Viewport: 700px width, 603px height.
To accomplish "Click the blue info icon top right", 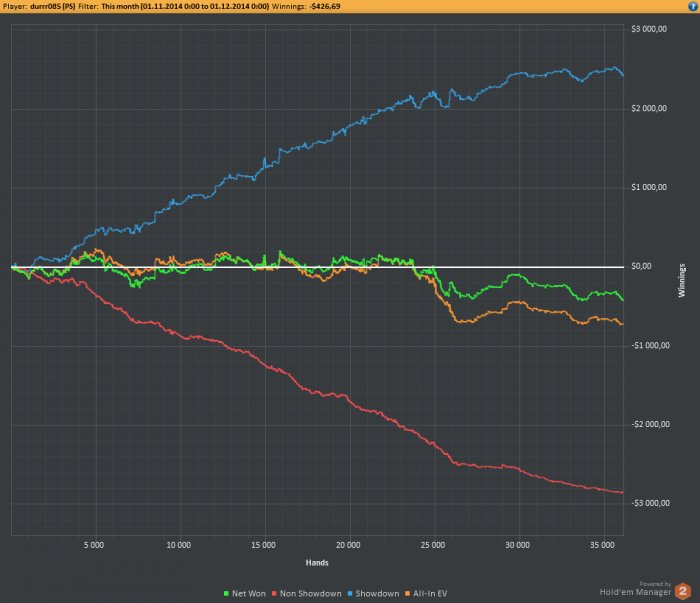I will point(693,6).
